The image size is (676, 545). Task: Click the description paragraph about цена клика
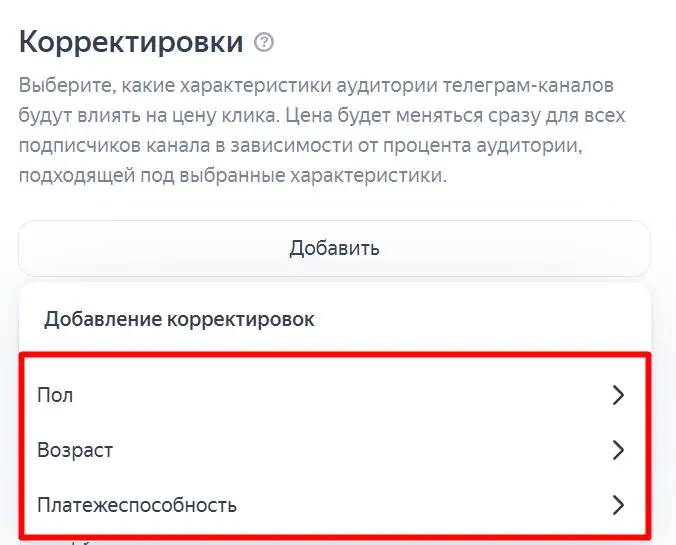click(322, 130)
